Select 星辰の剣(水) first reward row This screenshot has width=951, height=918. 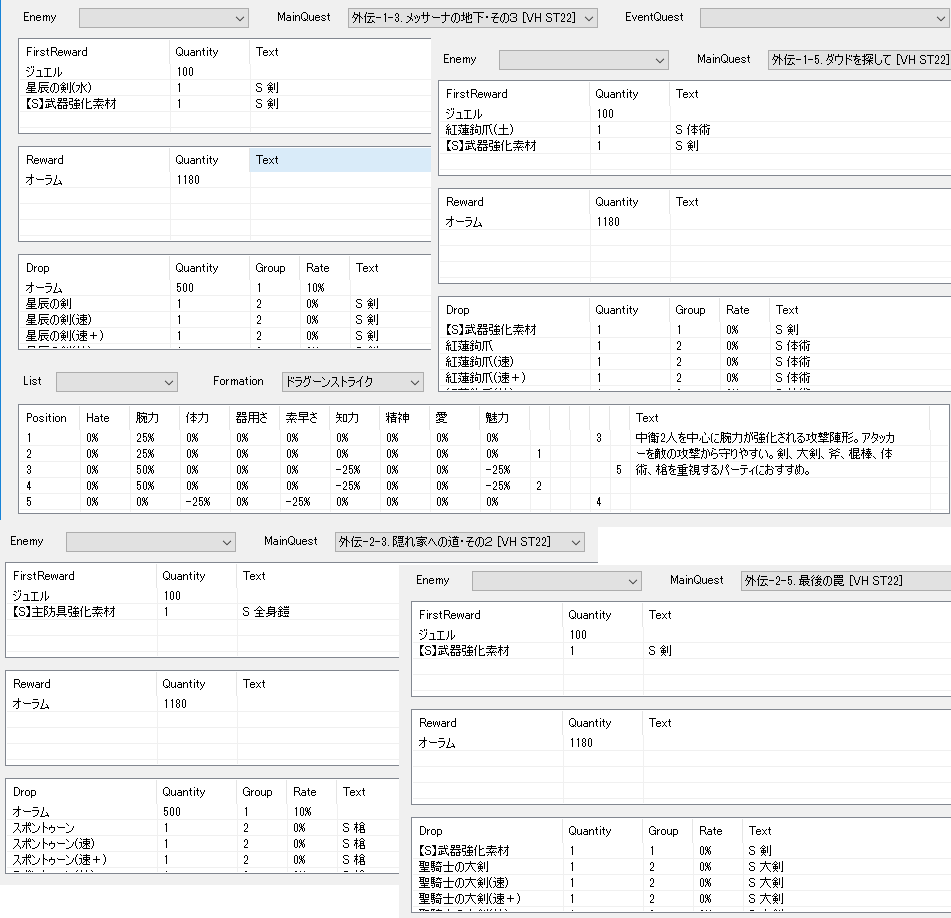225,88
